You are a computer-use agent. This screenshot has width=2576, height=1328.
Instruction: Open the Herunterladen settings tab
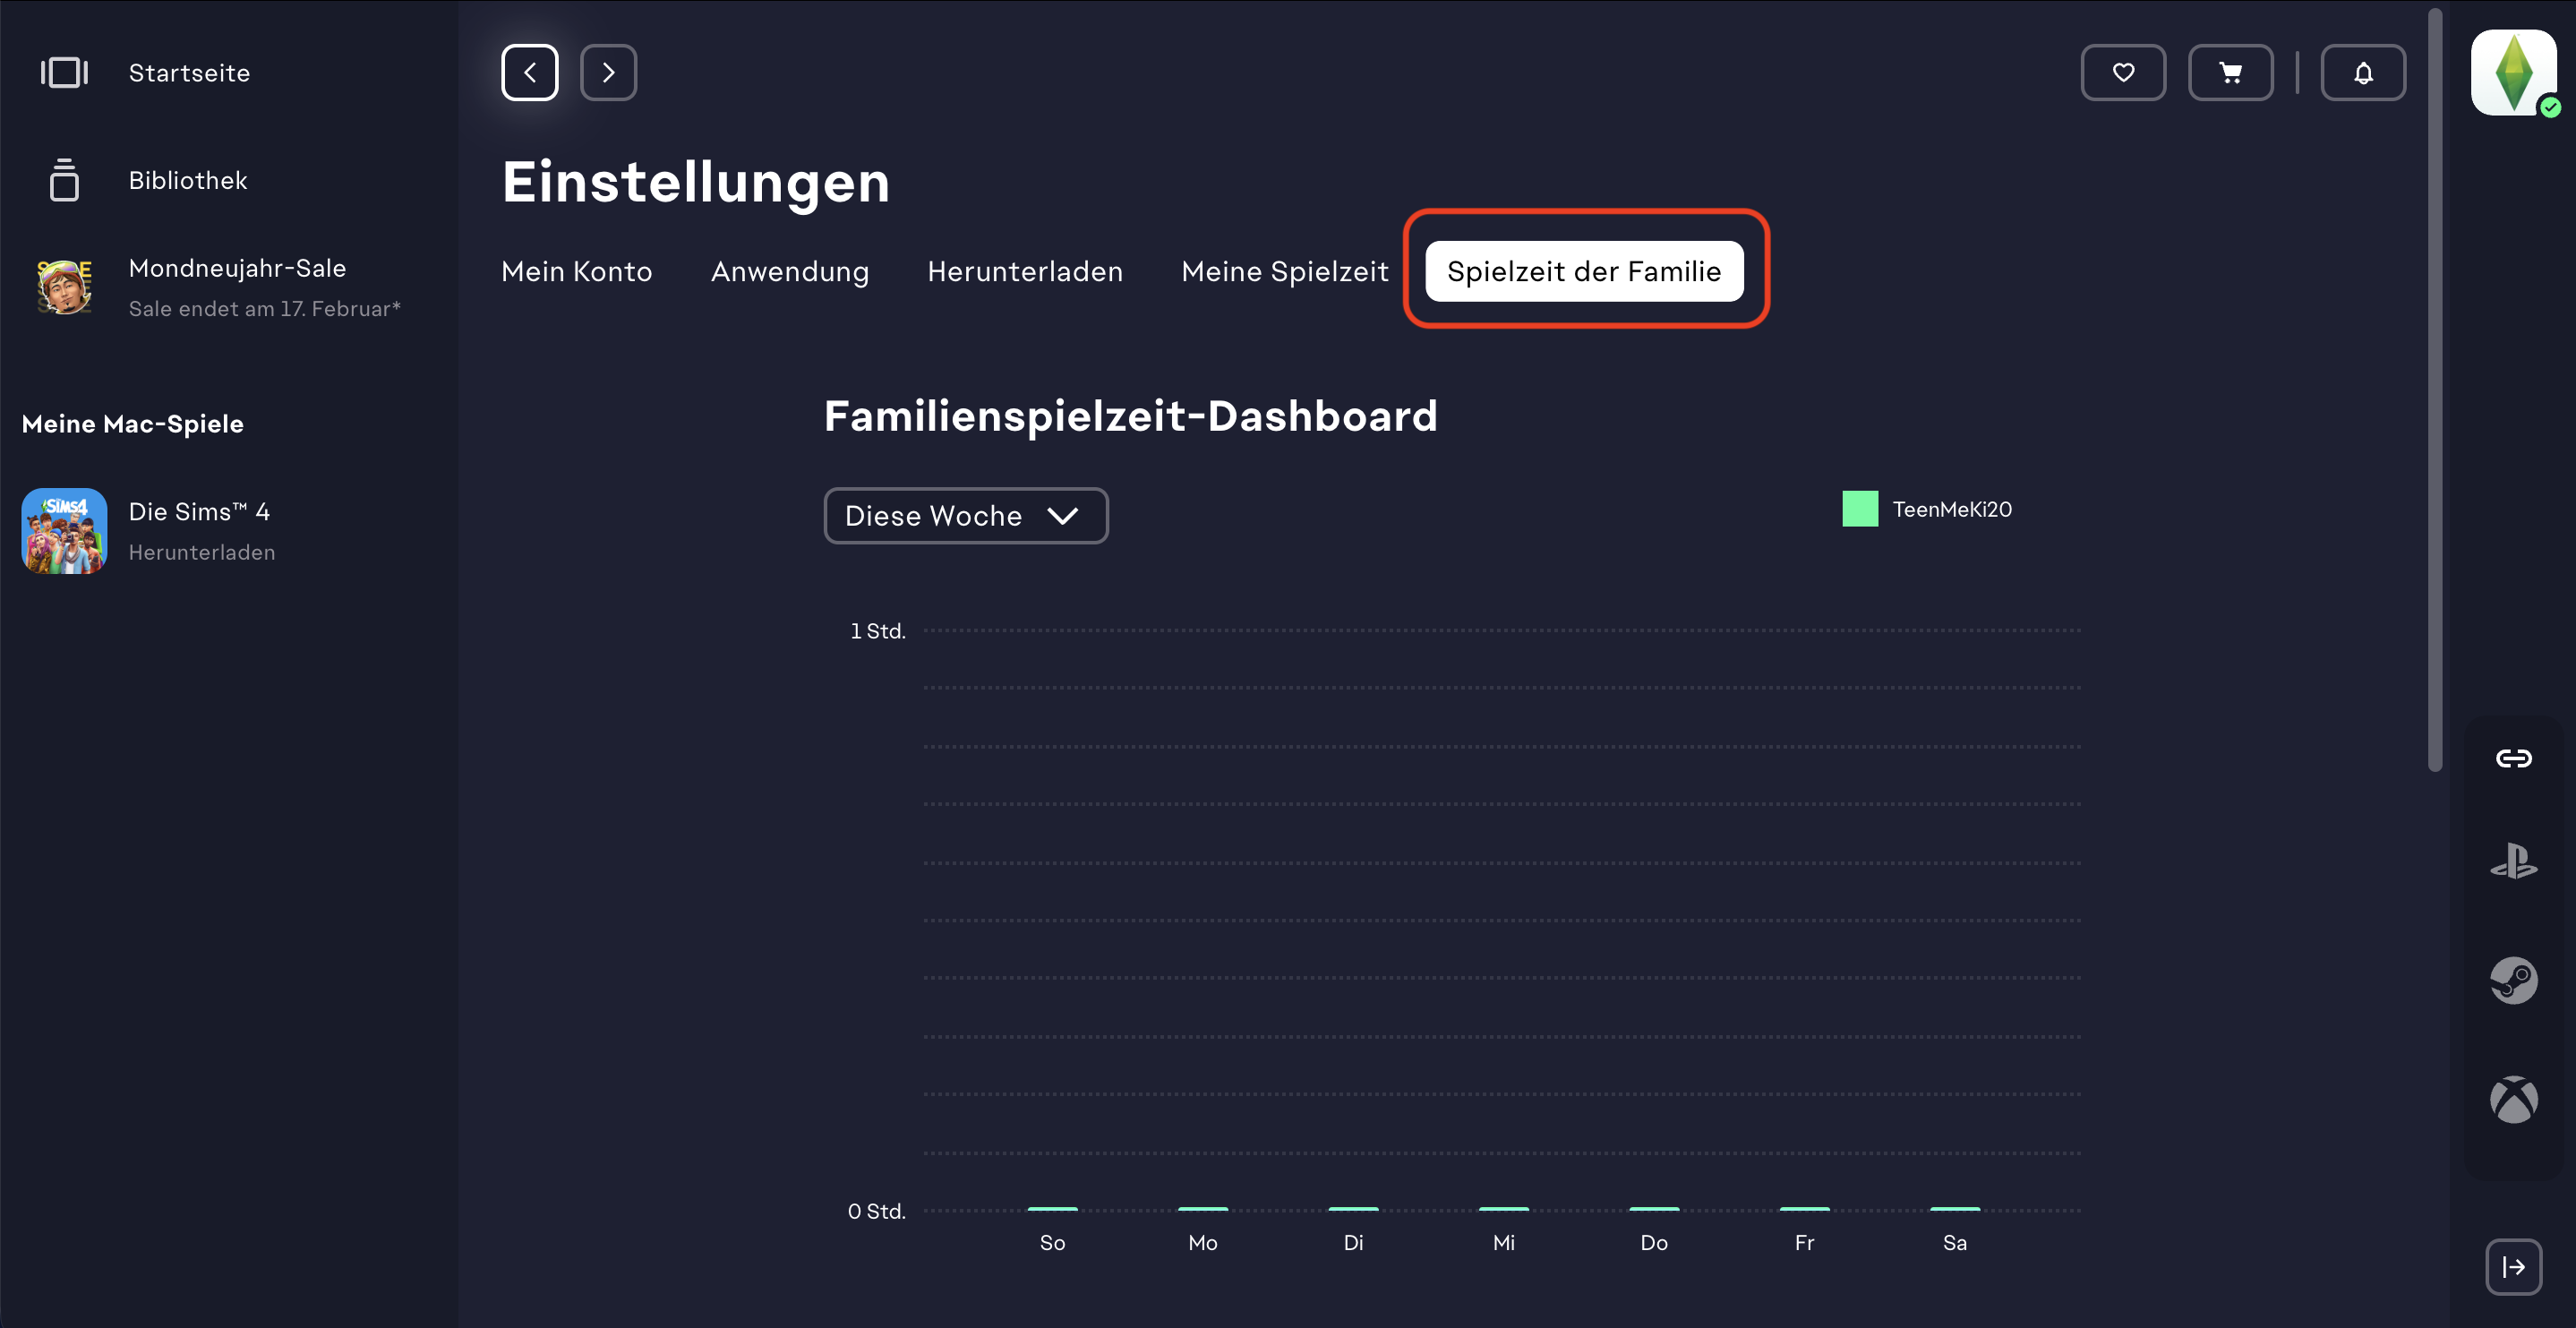click(1024, 271)
